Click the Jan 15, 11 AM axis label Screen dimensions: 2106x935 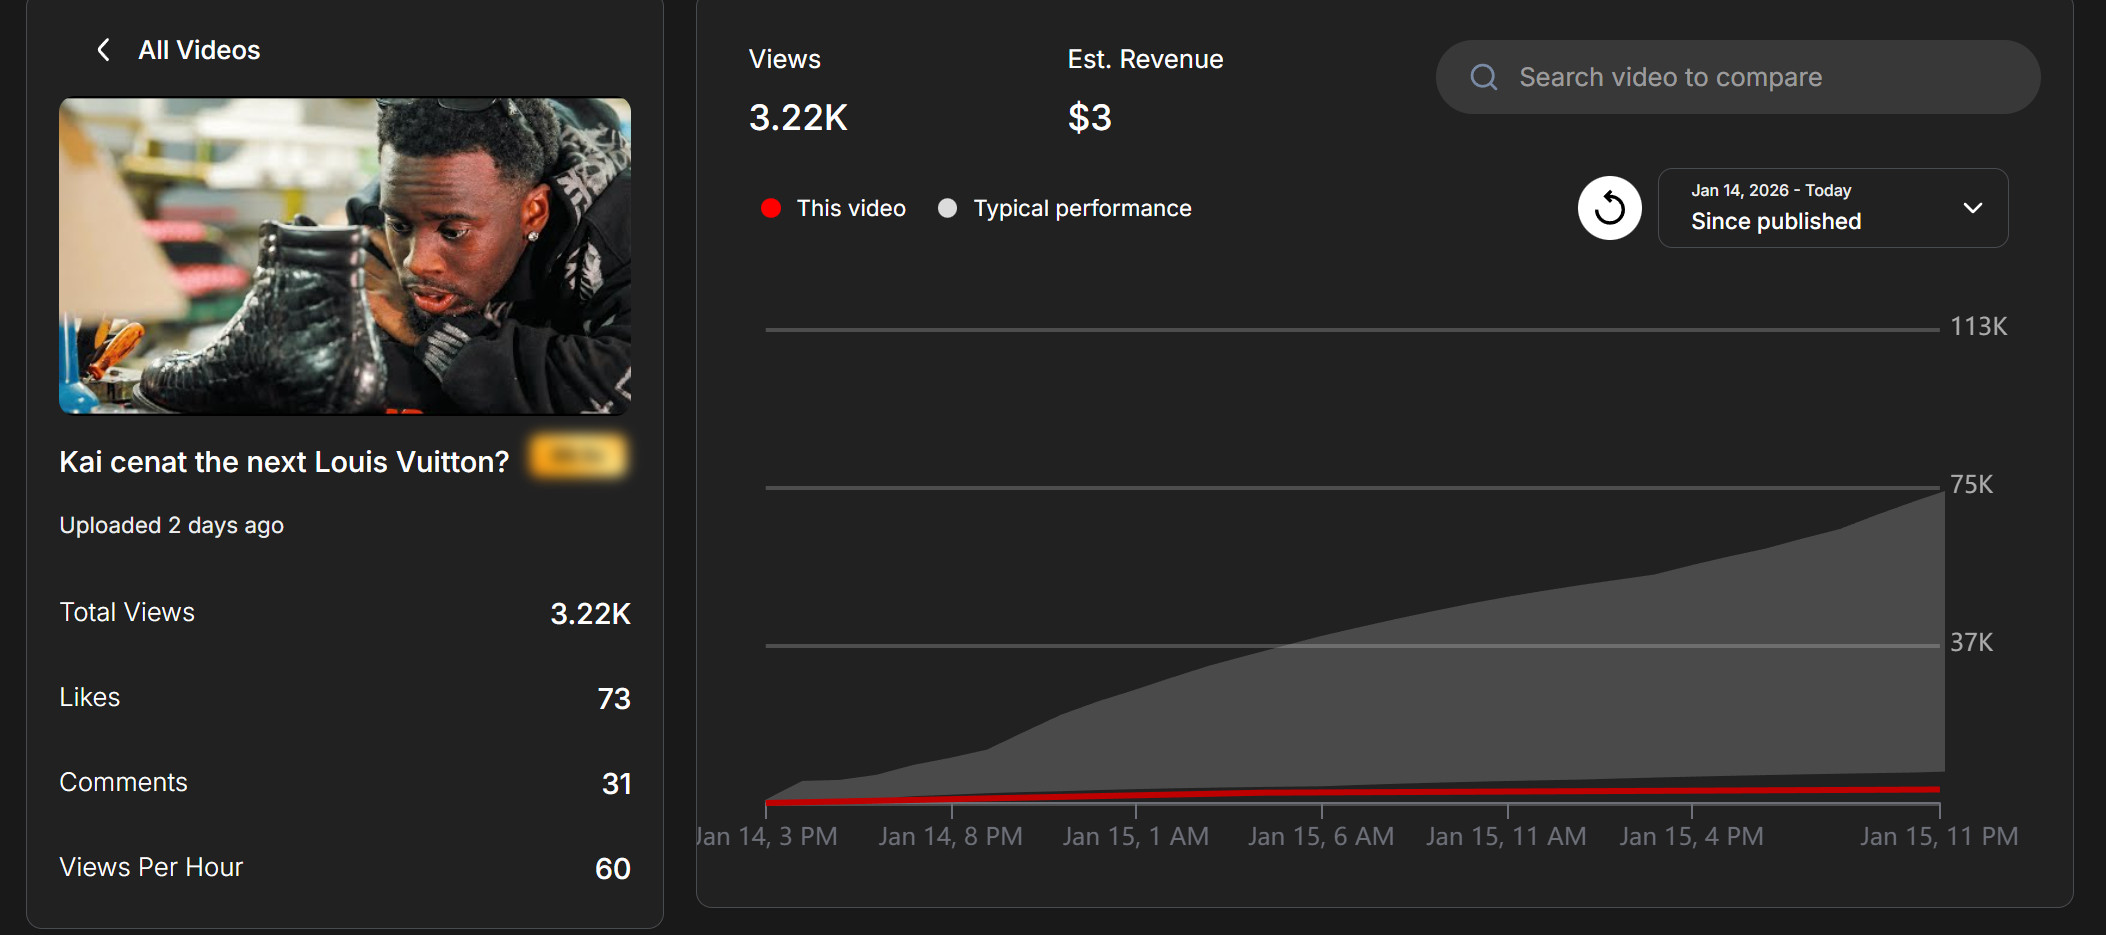click(x=1506, y=837)
